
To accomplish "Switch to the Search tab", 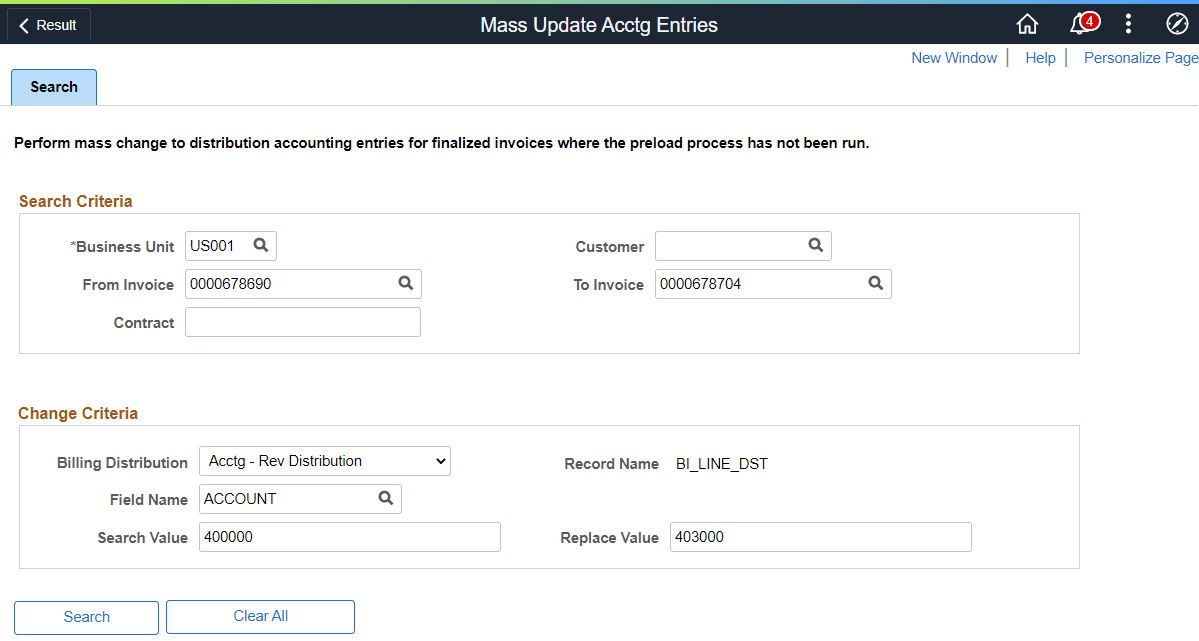I will (x=53, y=87).
